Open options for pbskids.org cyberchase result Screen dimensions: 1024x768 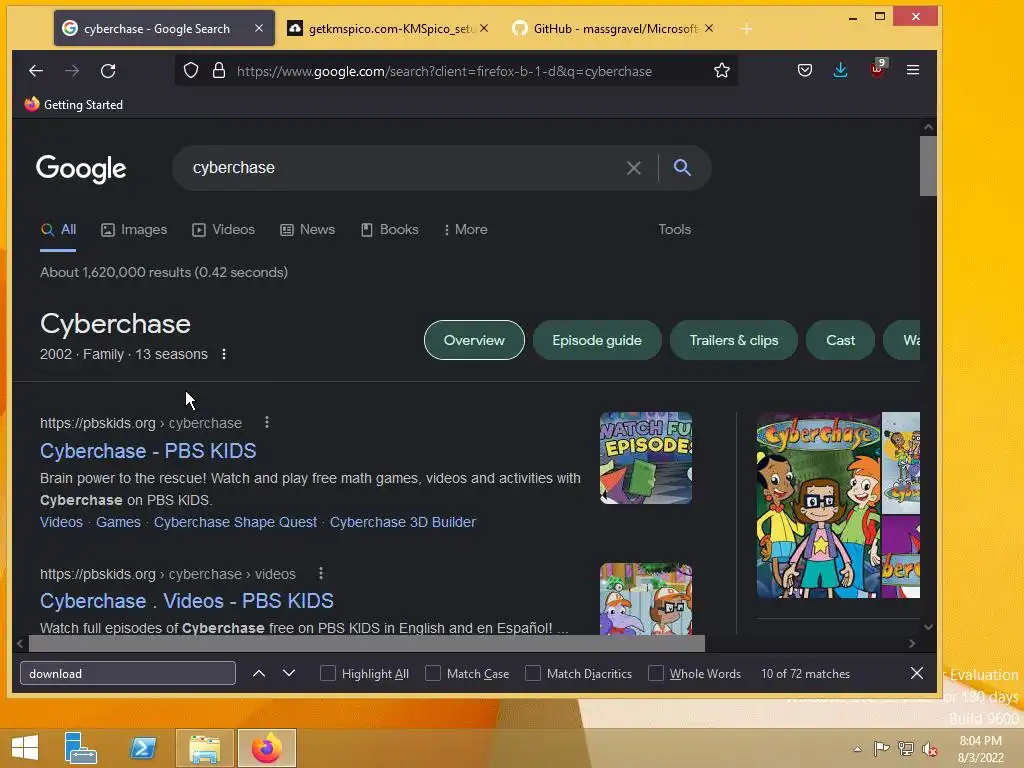[x=267, y=423]
